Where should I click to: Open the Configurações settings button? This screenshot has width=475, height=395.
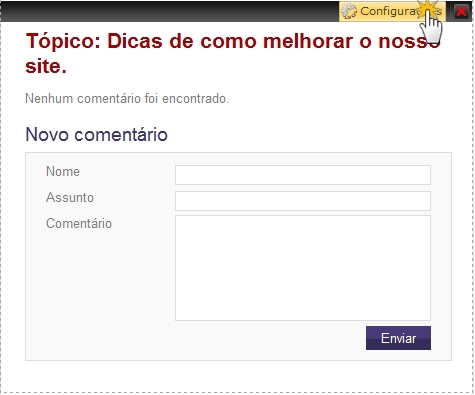click(x=392, y=12)
